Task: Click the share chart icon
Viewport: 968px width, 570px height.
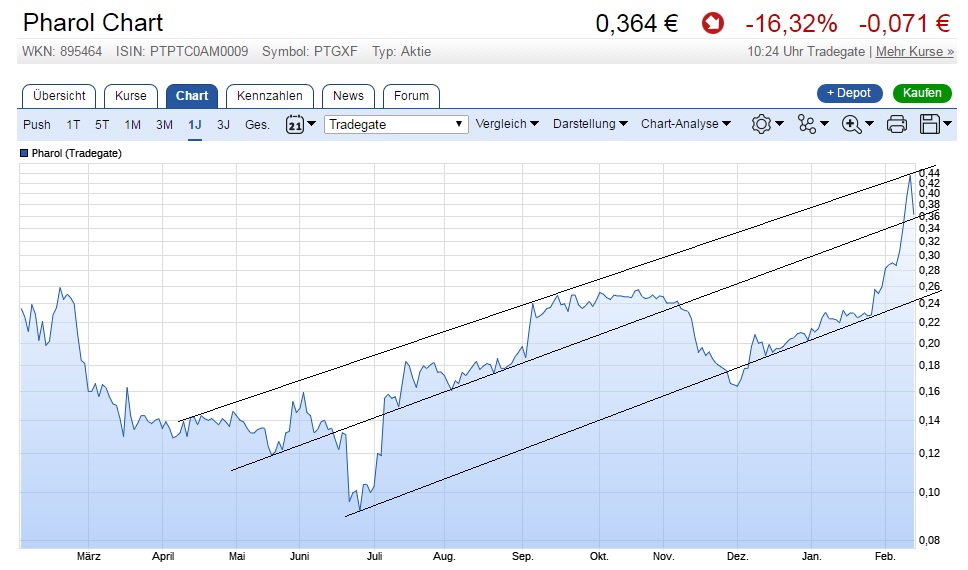Action: tap(806, 124)
